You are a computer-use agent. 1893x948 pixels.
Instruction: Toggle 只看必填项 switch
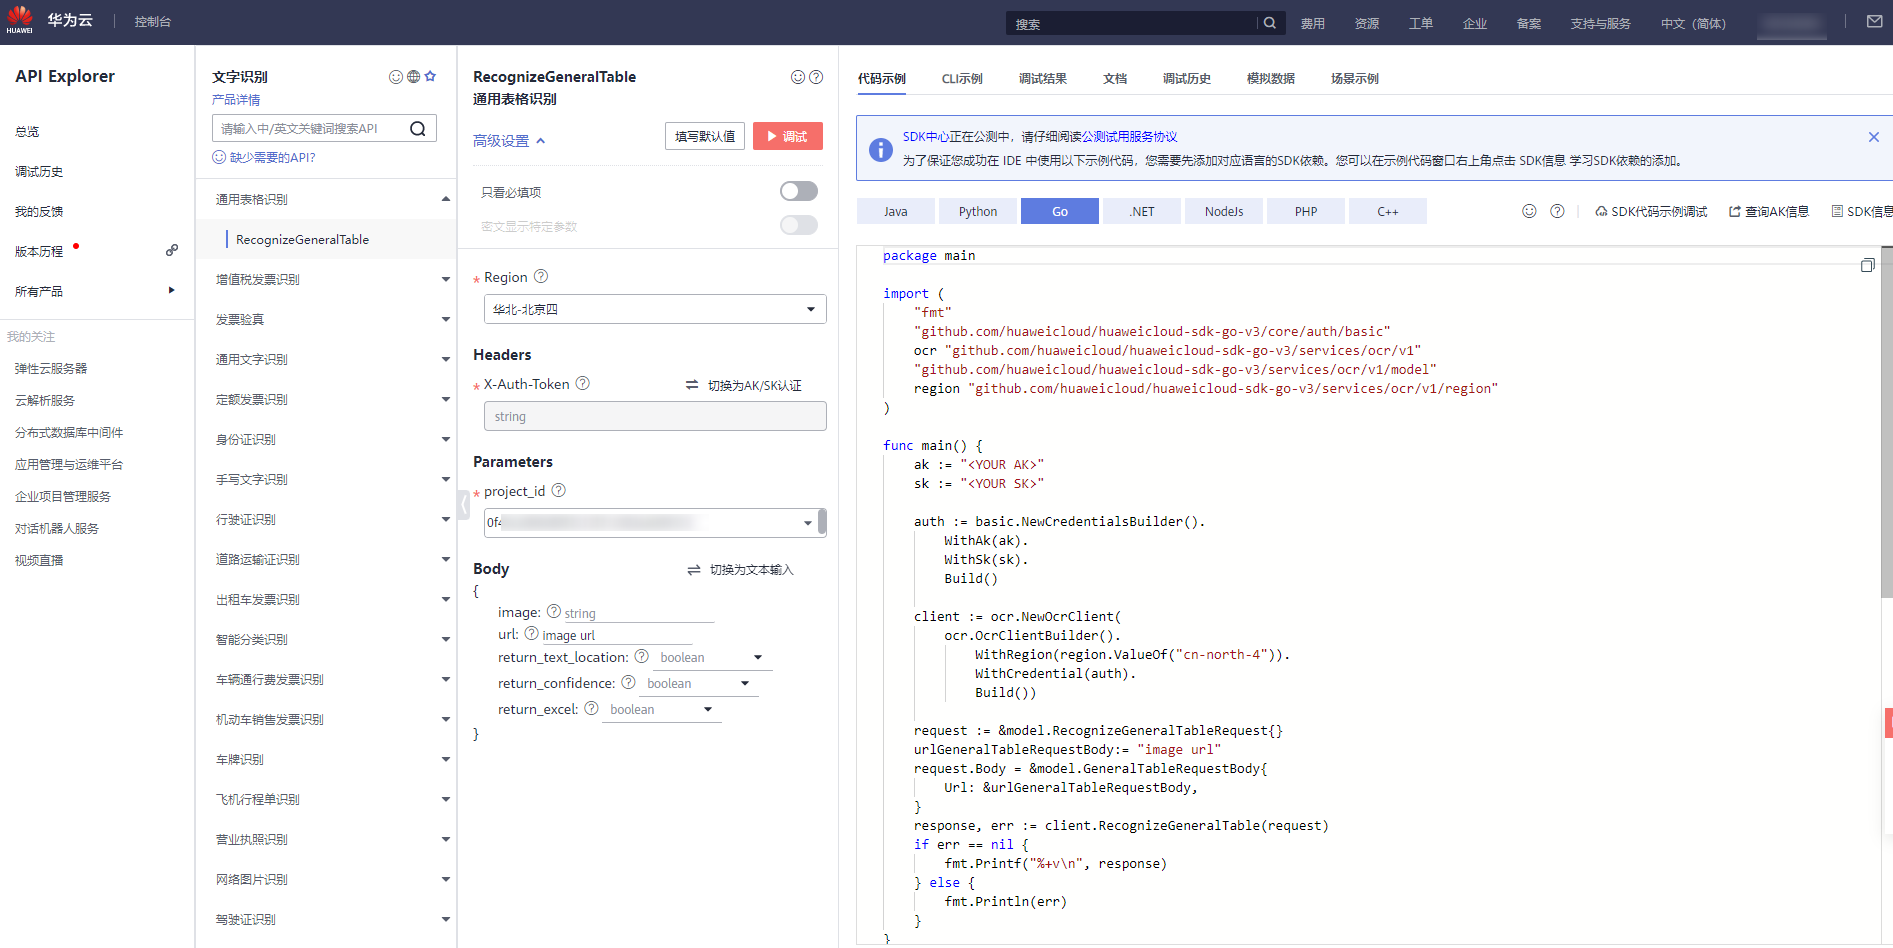tap(799, 191)
